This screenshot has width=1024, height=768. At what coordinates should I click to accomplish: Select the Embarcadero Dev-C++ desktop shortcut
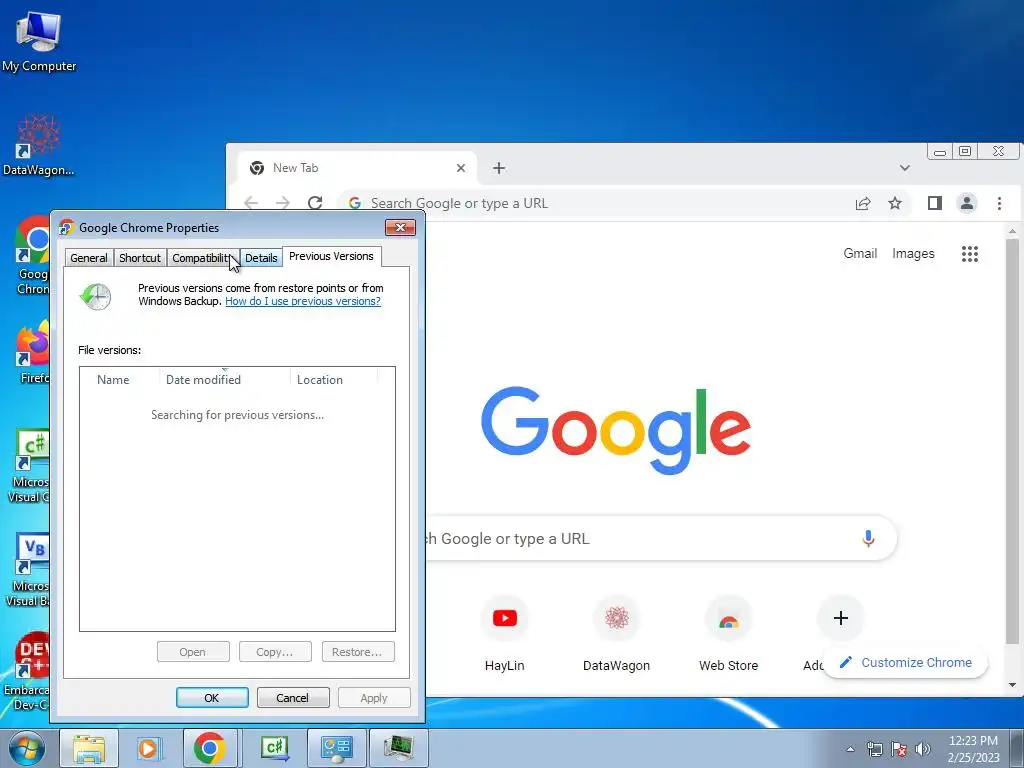pos(27,671)
